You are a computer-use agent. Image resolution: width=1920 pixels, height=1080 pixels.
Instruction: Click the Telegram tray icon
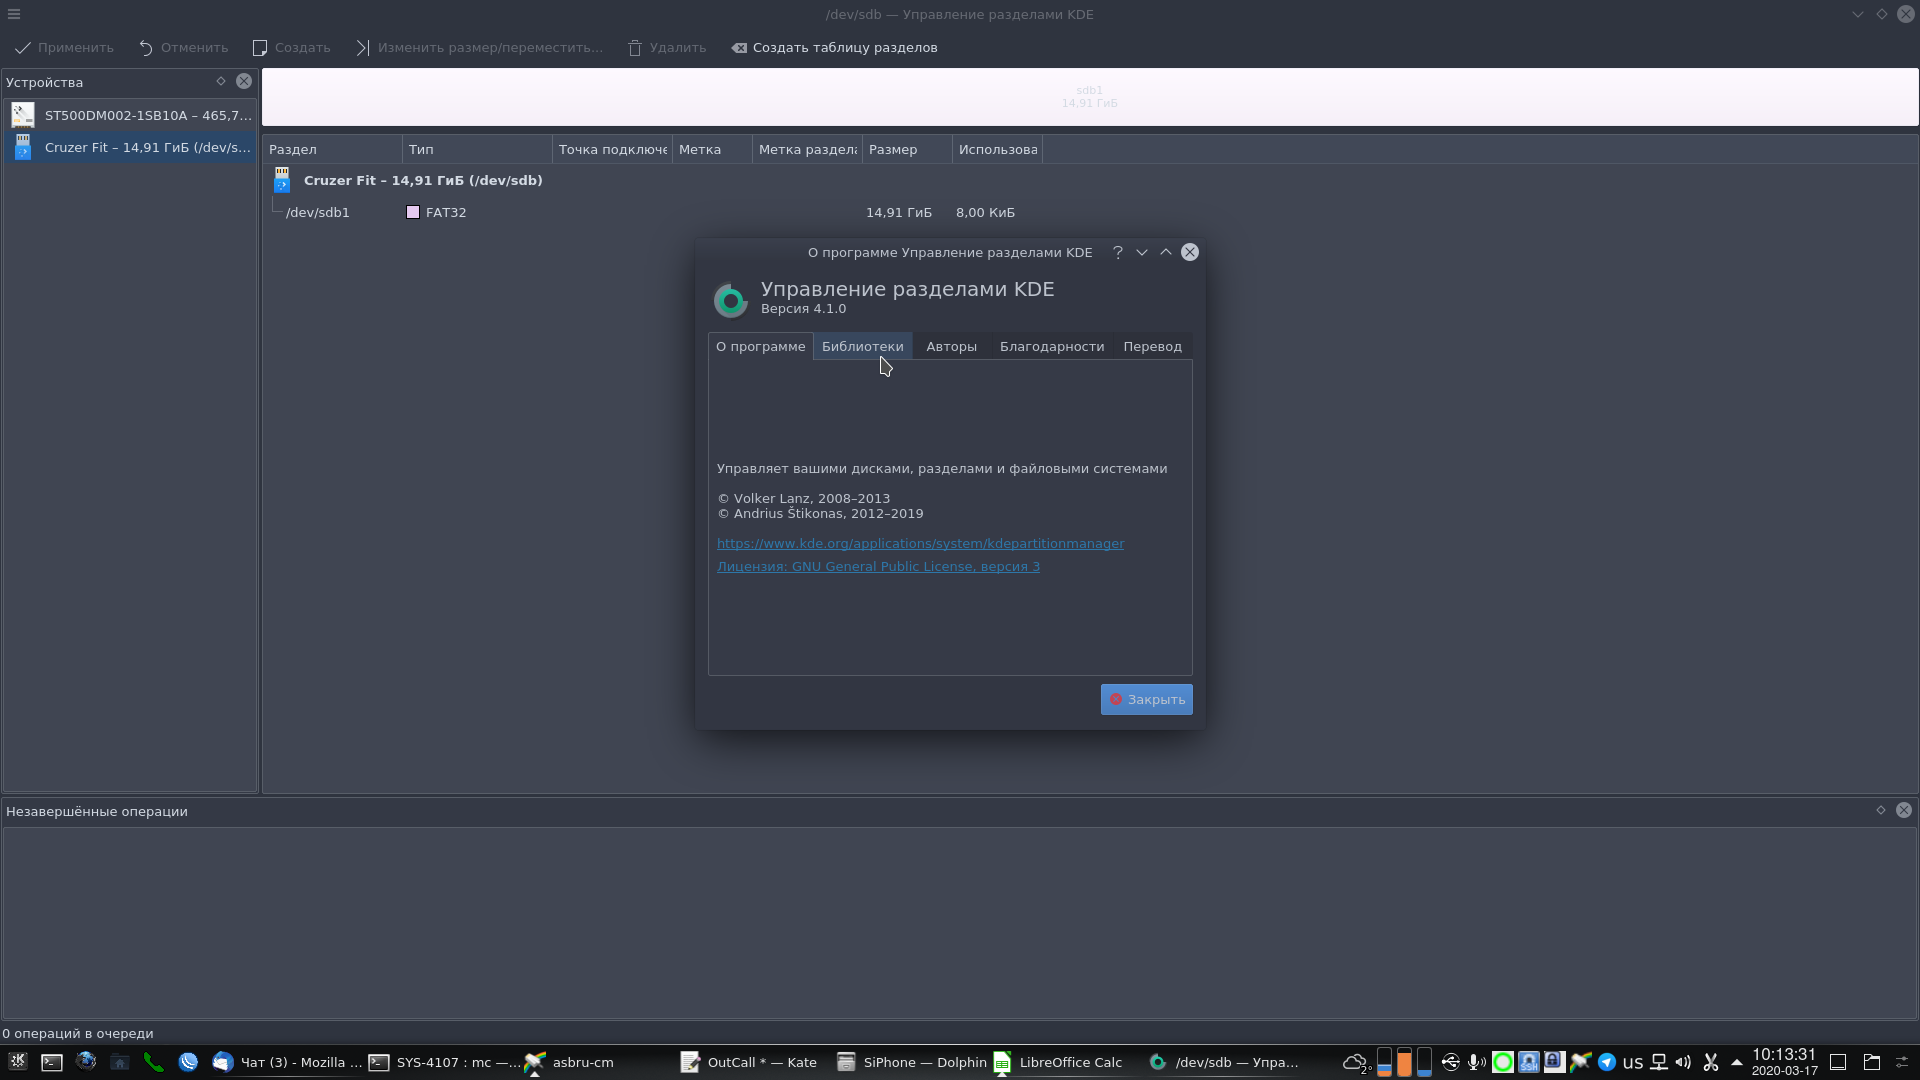[x=1606, y=1062]
